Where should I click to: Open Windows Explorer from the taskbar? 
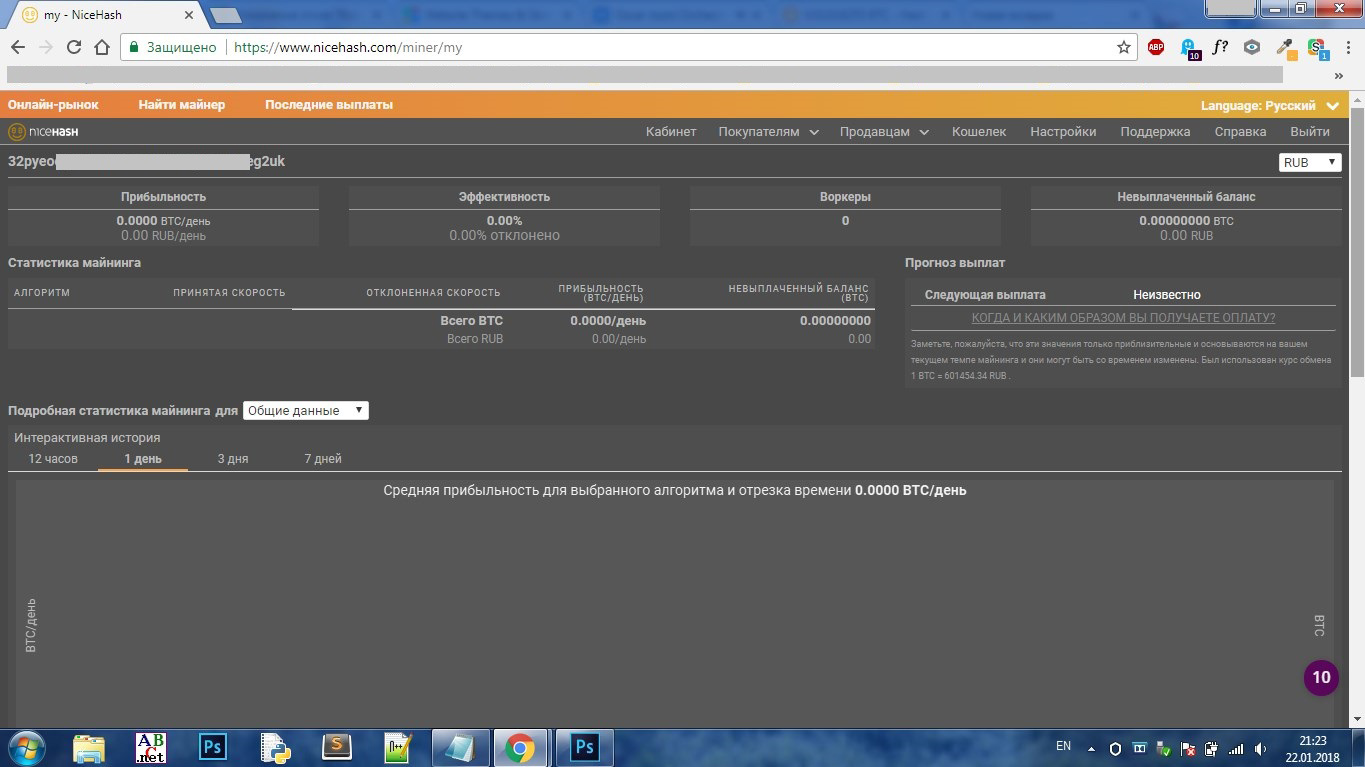tap(89, 747)
